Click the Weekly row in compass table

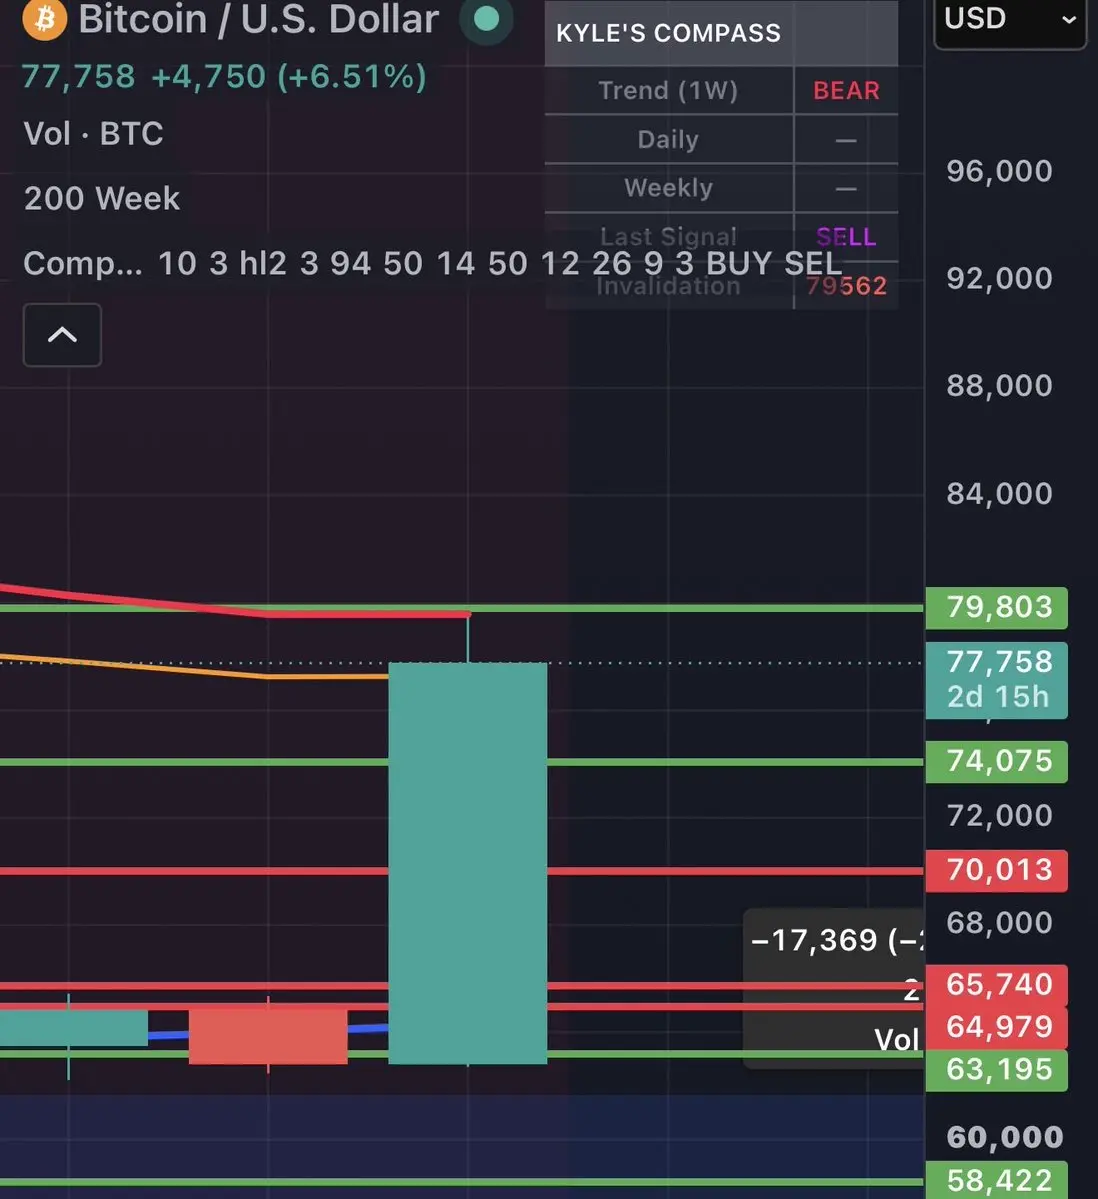tap(721, 188)
